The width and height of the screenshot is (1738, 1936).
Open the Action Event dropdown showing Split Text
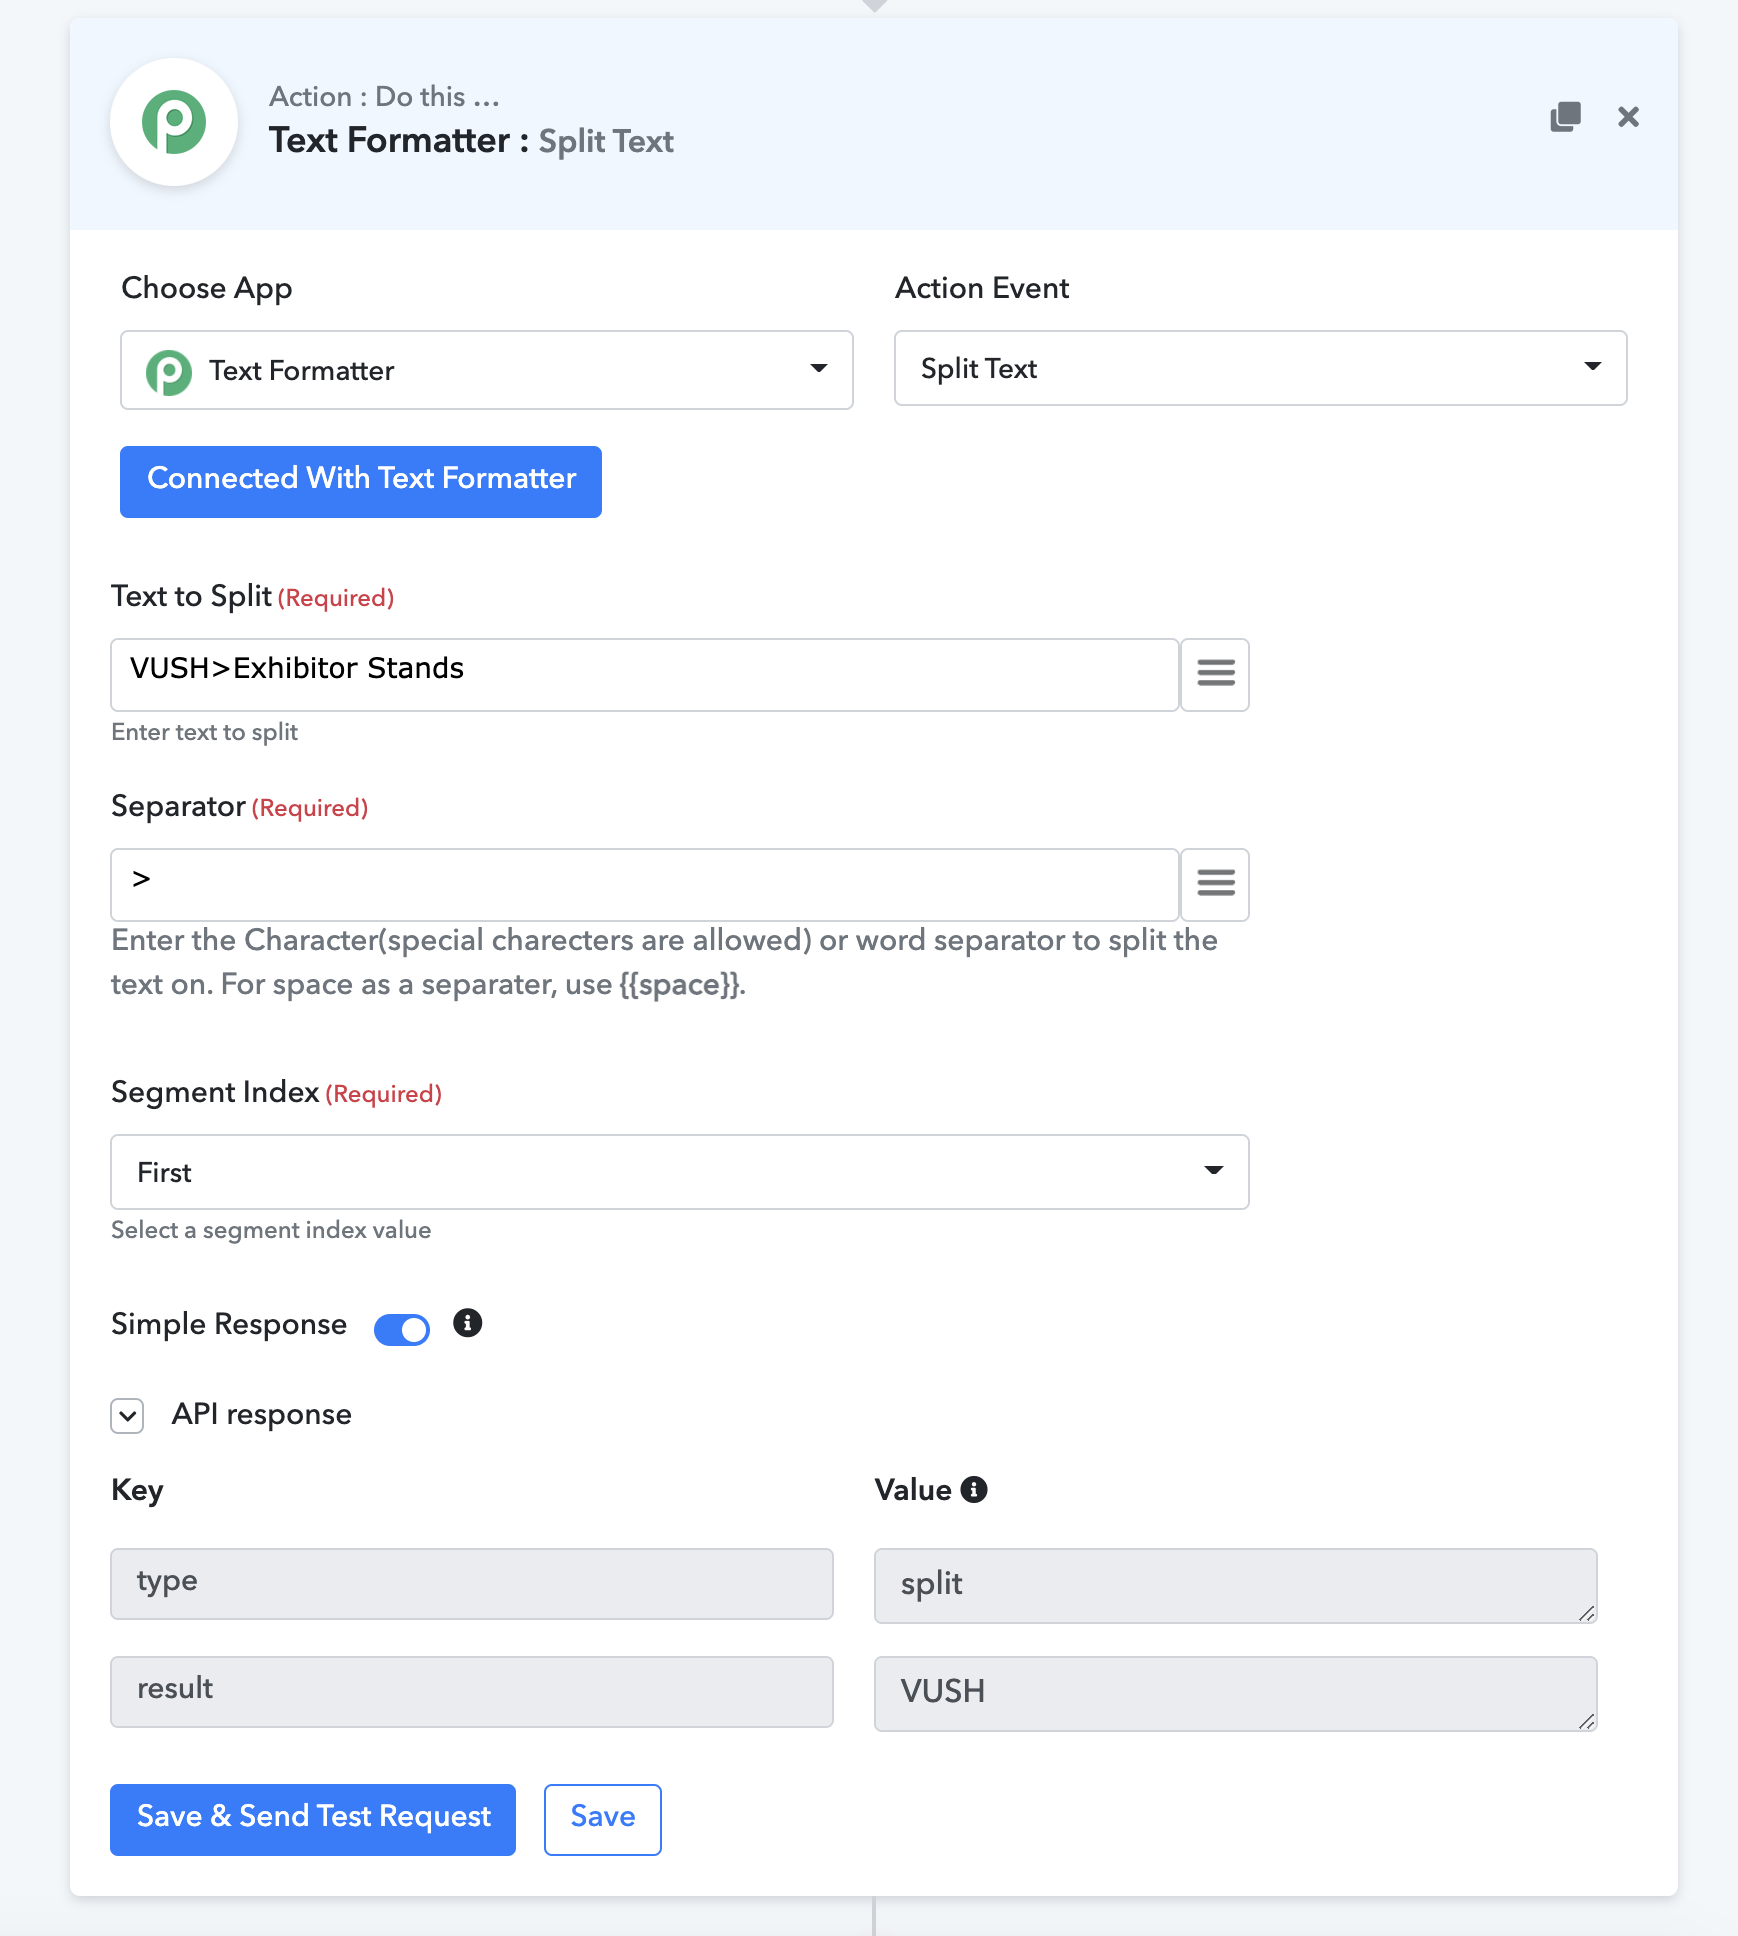pyautogui.click(x=1260, y=368)
